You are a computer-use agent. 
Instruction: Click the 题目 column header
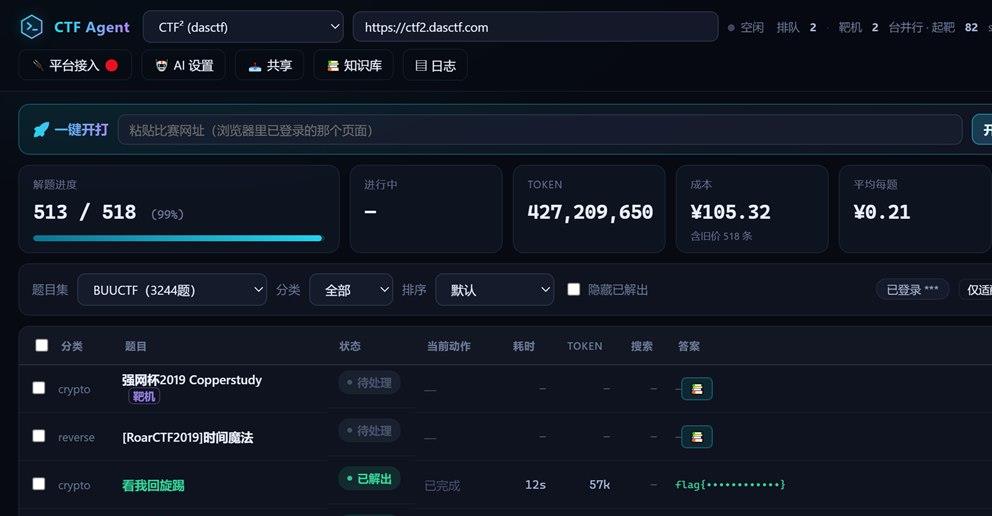pyautogui.click(x=135, y=346)
